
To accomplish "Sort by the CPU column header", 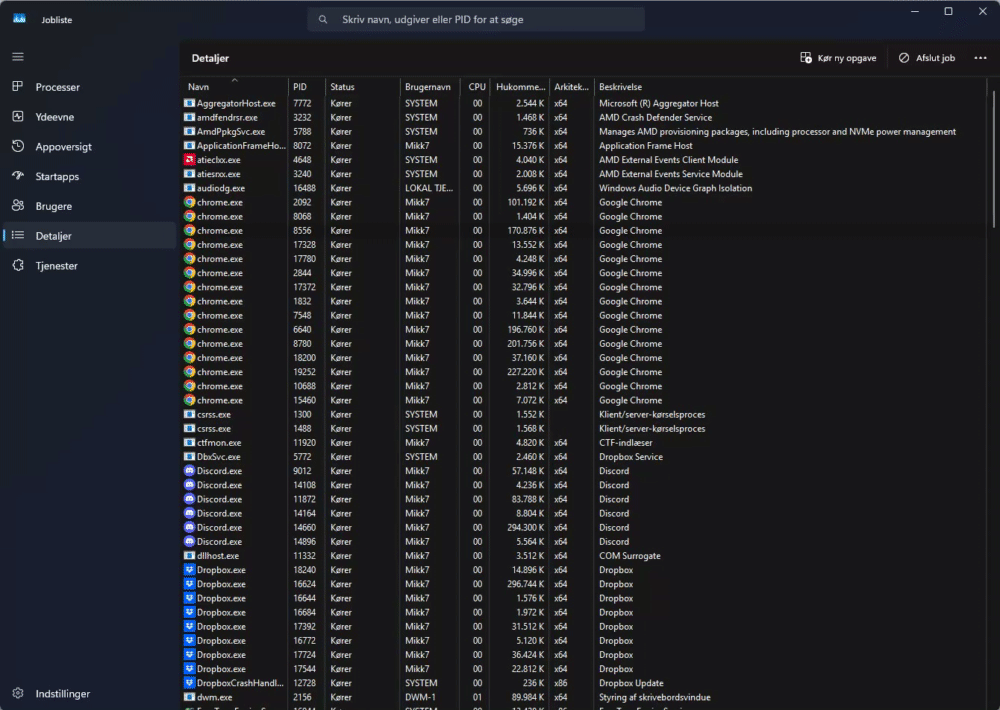I will click(x=475, y=87).
